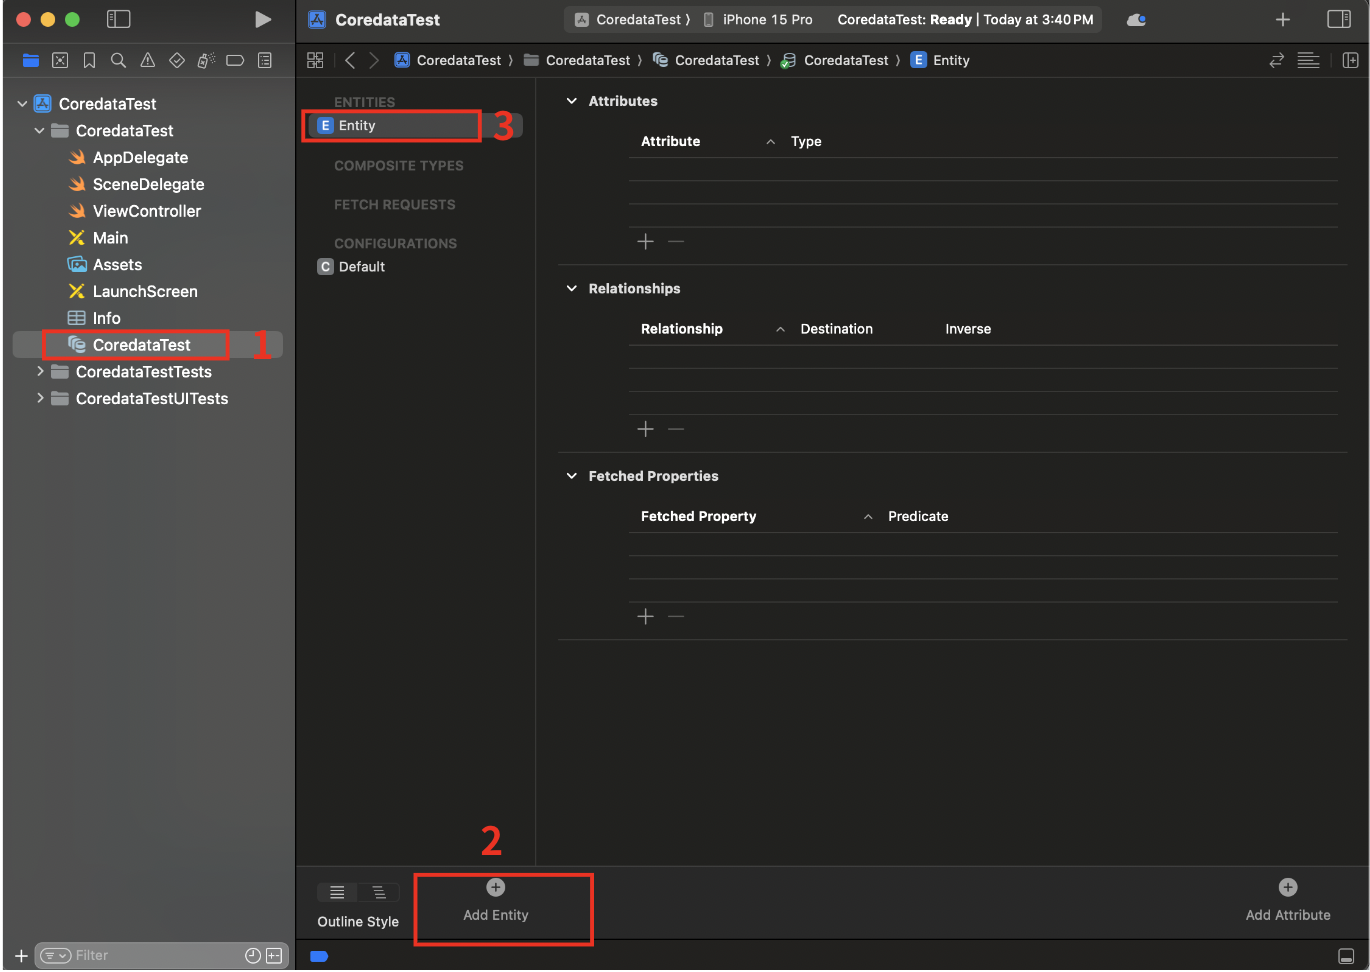Image resolution: width=1370 pixels, height=972 pixels.
Task: Click the swap editor arrows icon
Action: (x=1276, y=60)
